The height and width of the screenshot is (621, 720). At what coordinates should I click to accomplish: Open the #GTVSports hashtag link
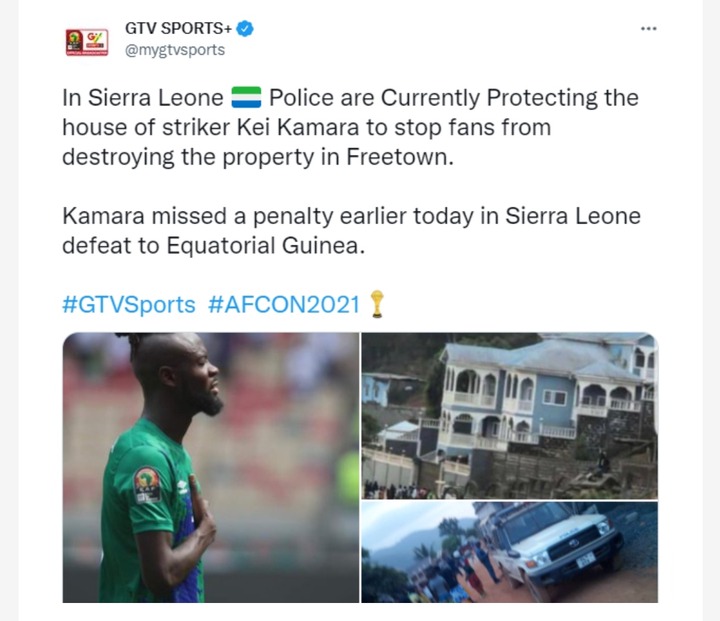(129, 305)
